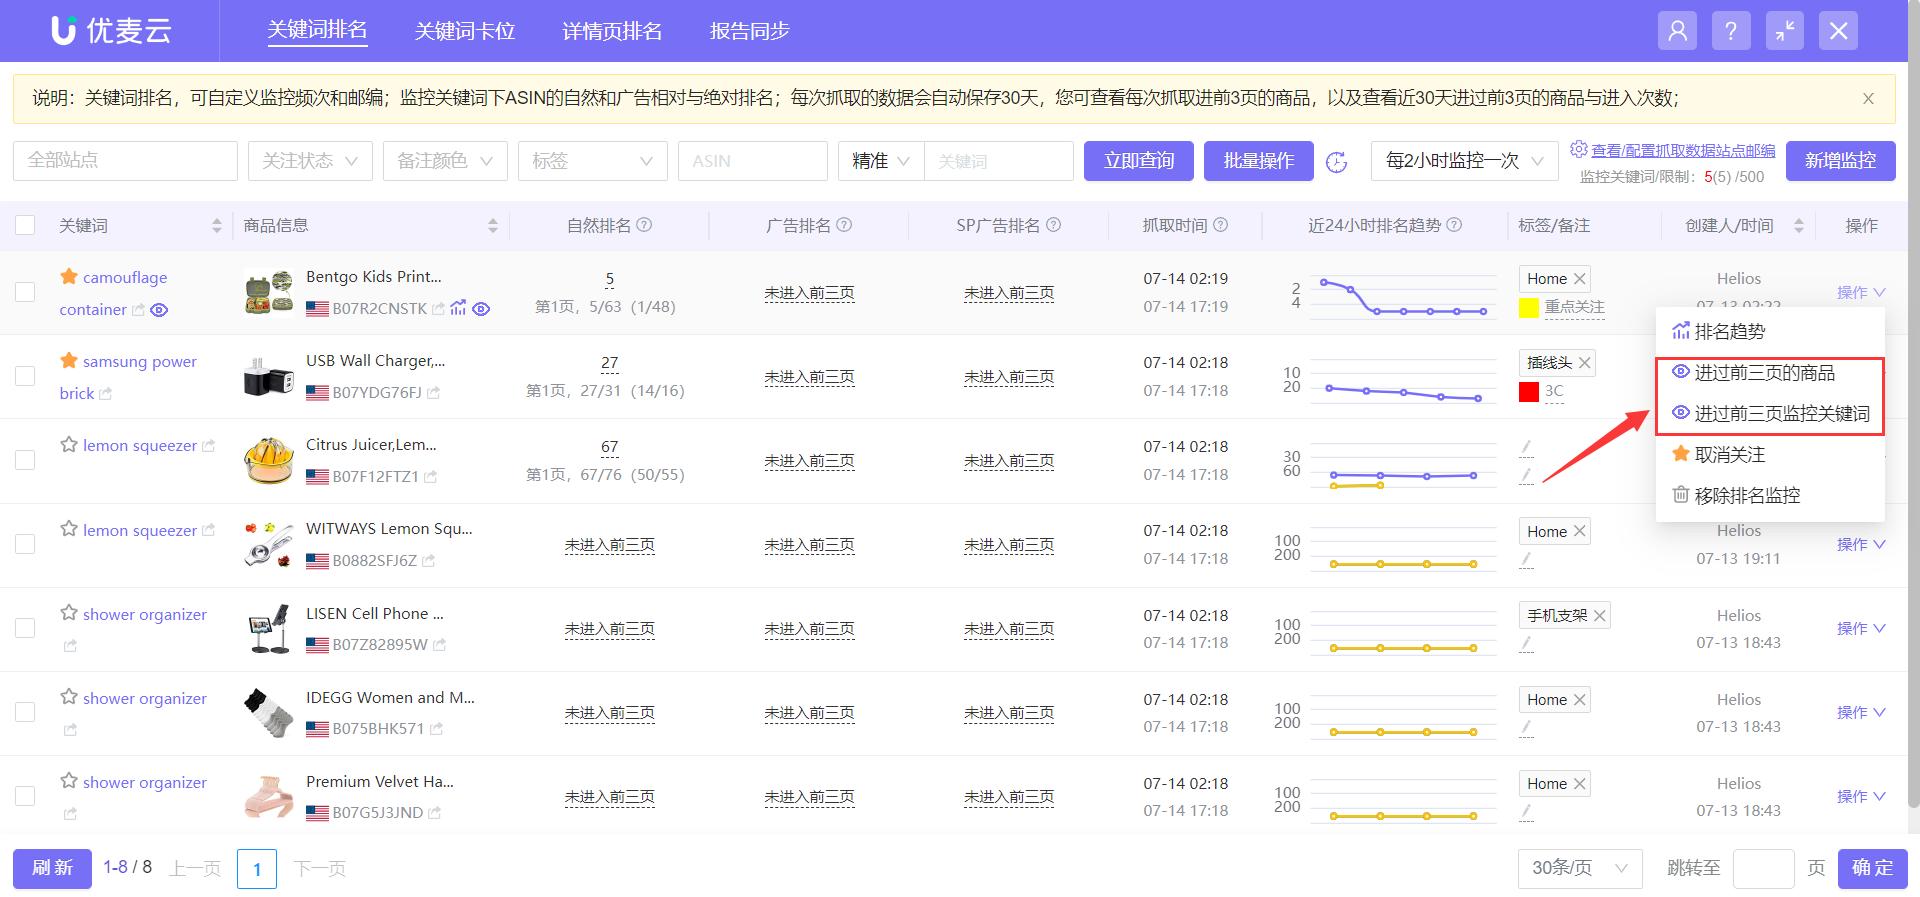Check the WITWAYS Lemon Squeezer row checkbox
1920x897 pixels.
tap(25, 544)
